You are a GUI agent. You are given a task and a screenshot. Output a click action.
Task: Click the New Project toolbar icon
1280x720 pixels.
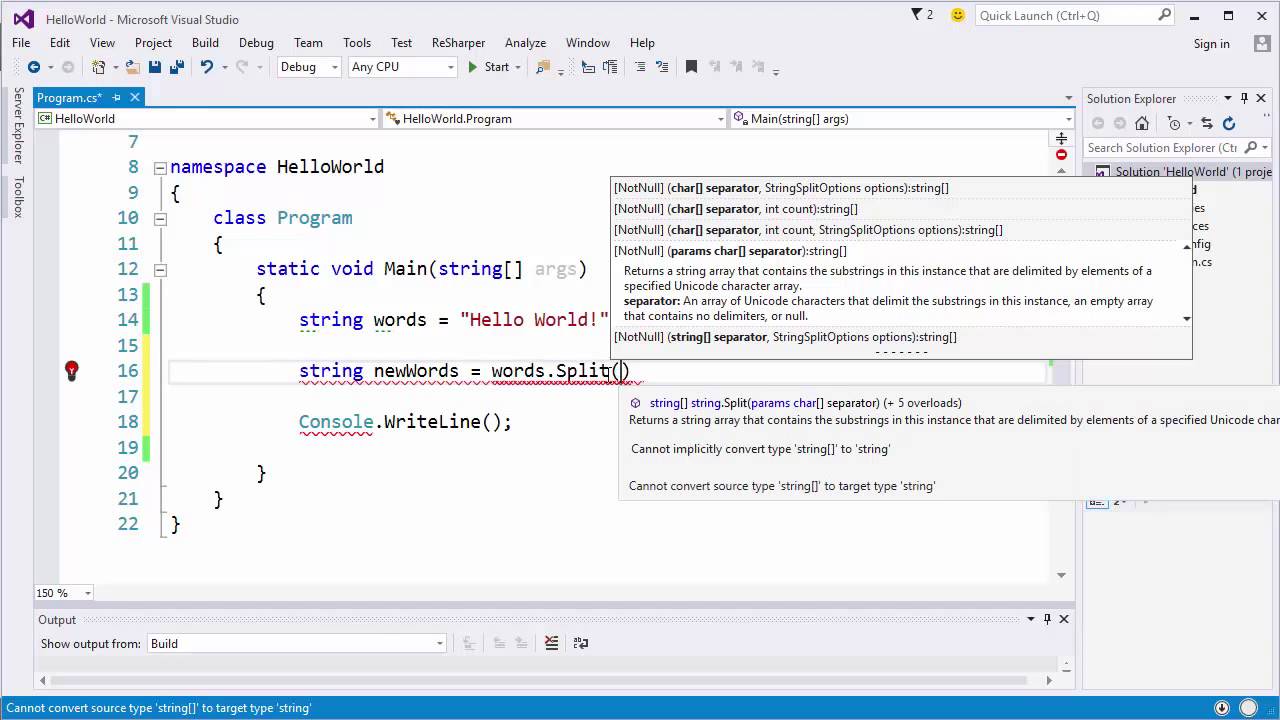tap(98, 67)
